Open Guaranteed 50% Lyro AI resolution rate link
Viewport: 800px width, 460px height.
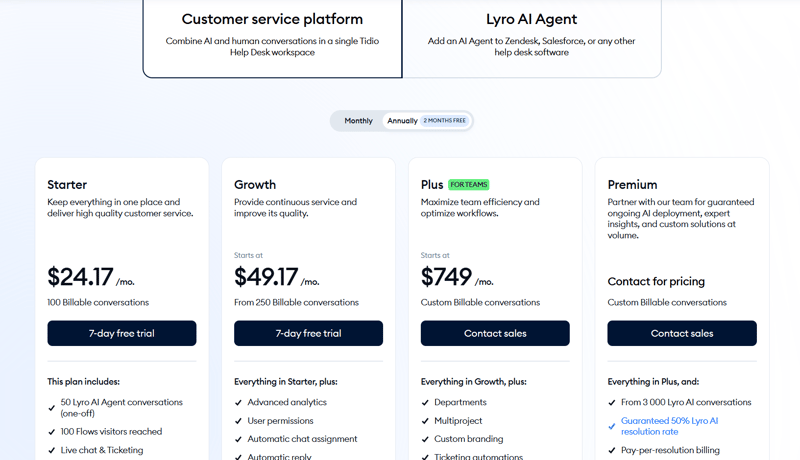(x=669, y=427)
